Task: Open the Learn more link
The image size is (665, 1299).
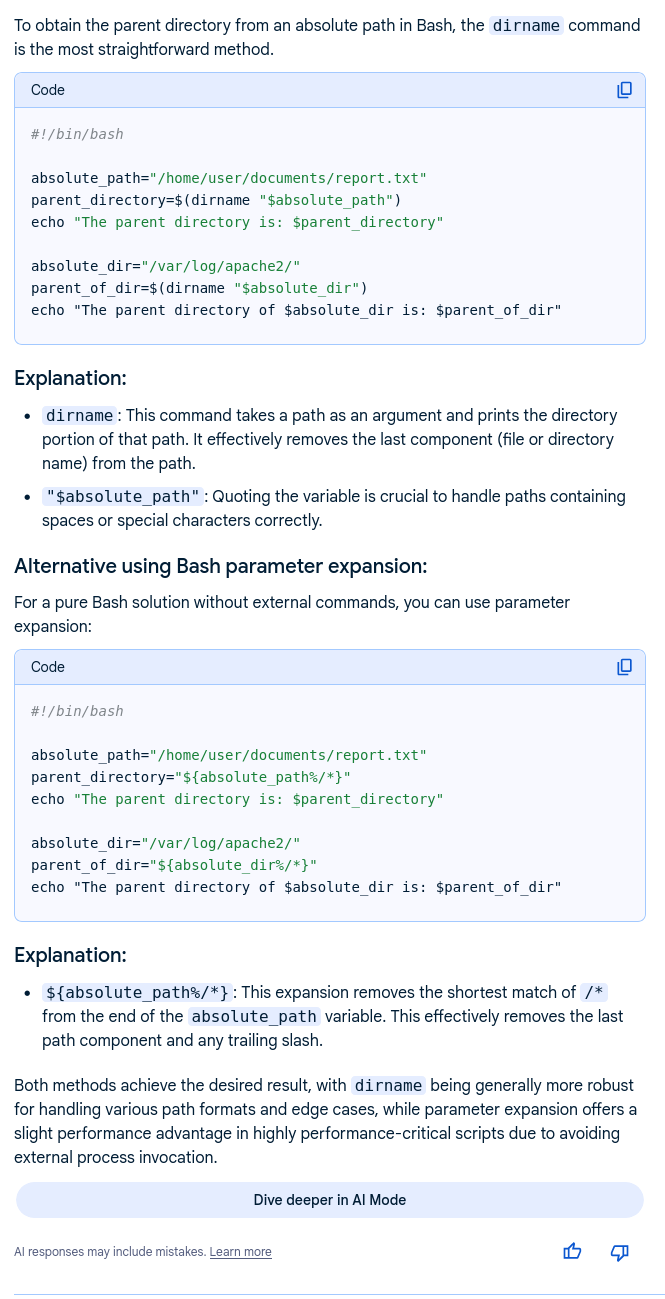Action: (240, 1252)
